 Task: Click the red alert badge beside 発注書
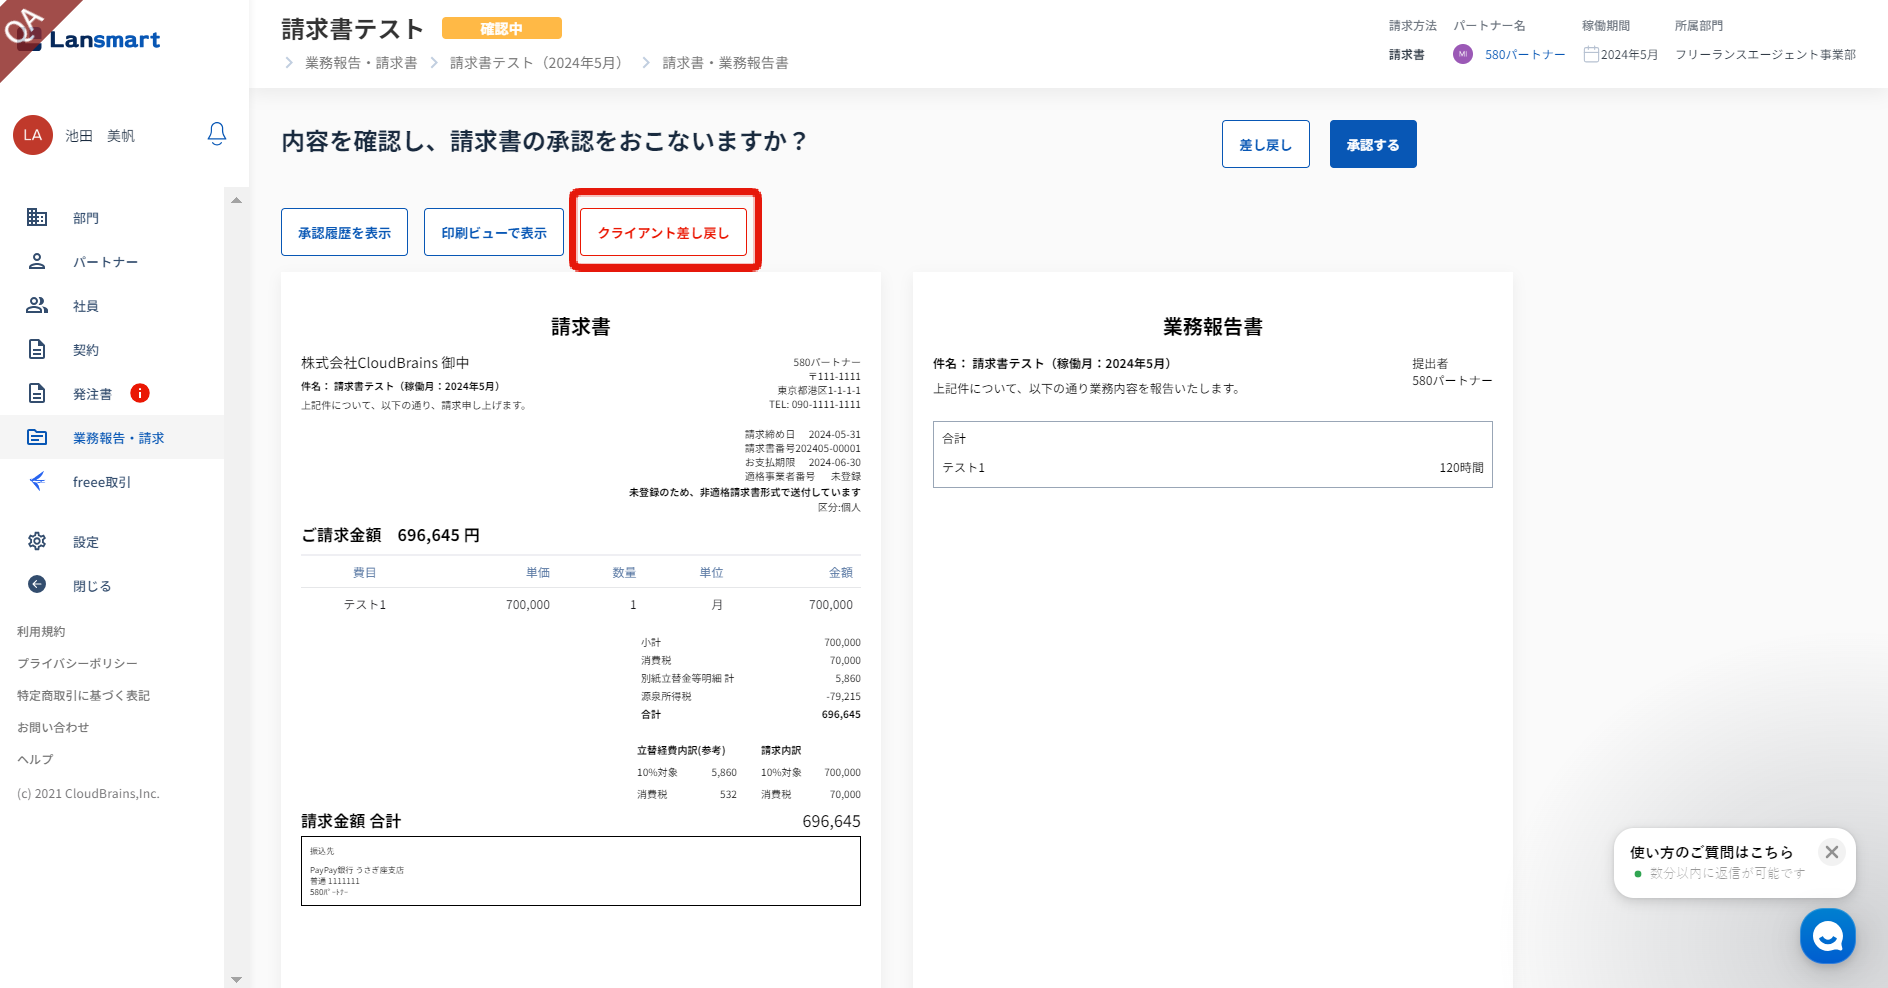pyautogui.click(x=140, y=393)
